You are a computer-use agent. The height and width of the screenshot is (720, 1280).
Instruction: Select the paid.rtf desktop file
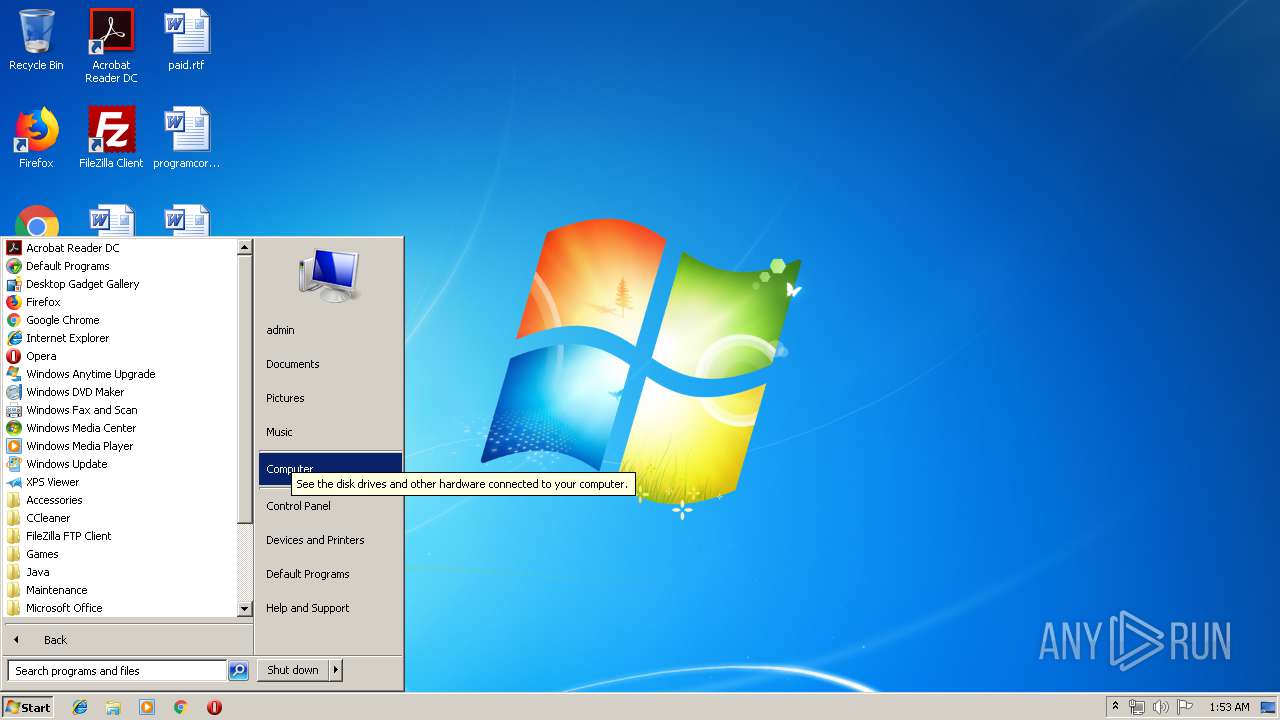coord(186,40)
